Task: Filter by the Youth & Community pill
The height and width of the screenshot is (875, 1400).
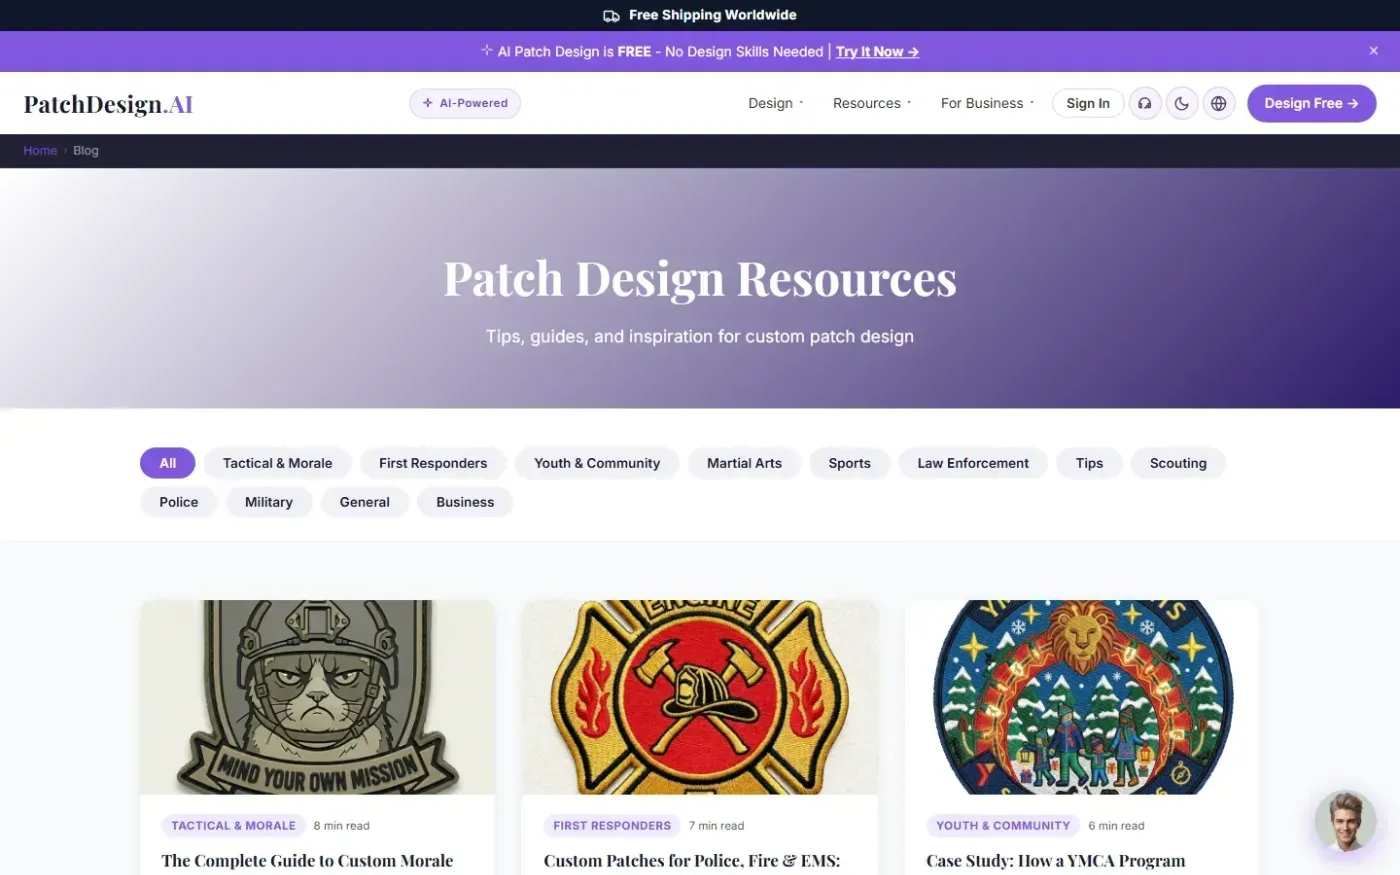Action: [597, 463]
